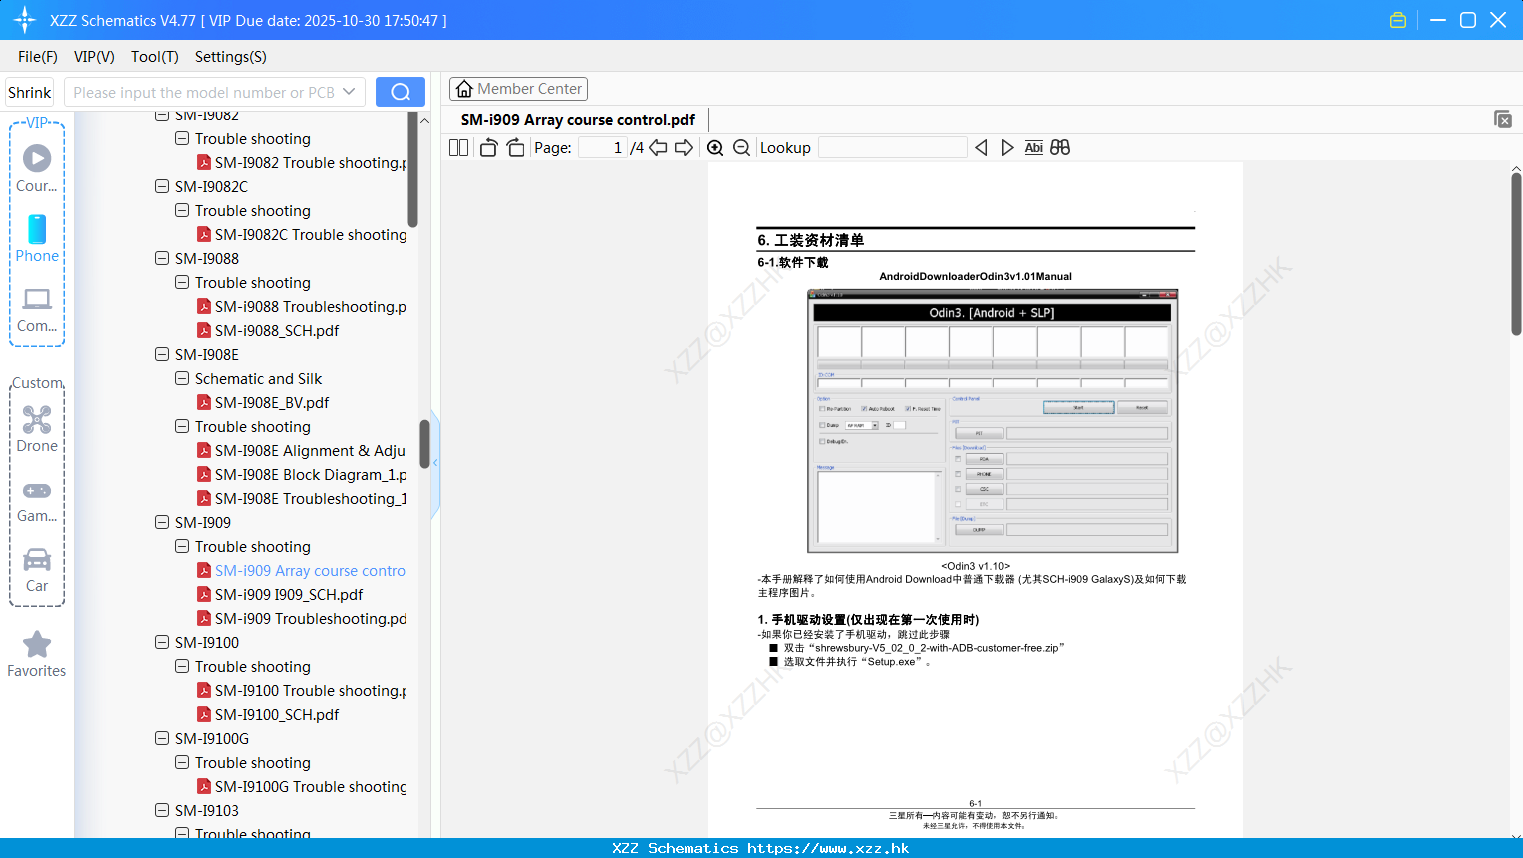
Task: Open the Settings(S) menu
Action: coord(231,57)
